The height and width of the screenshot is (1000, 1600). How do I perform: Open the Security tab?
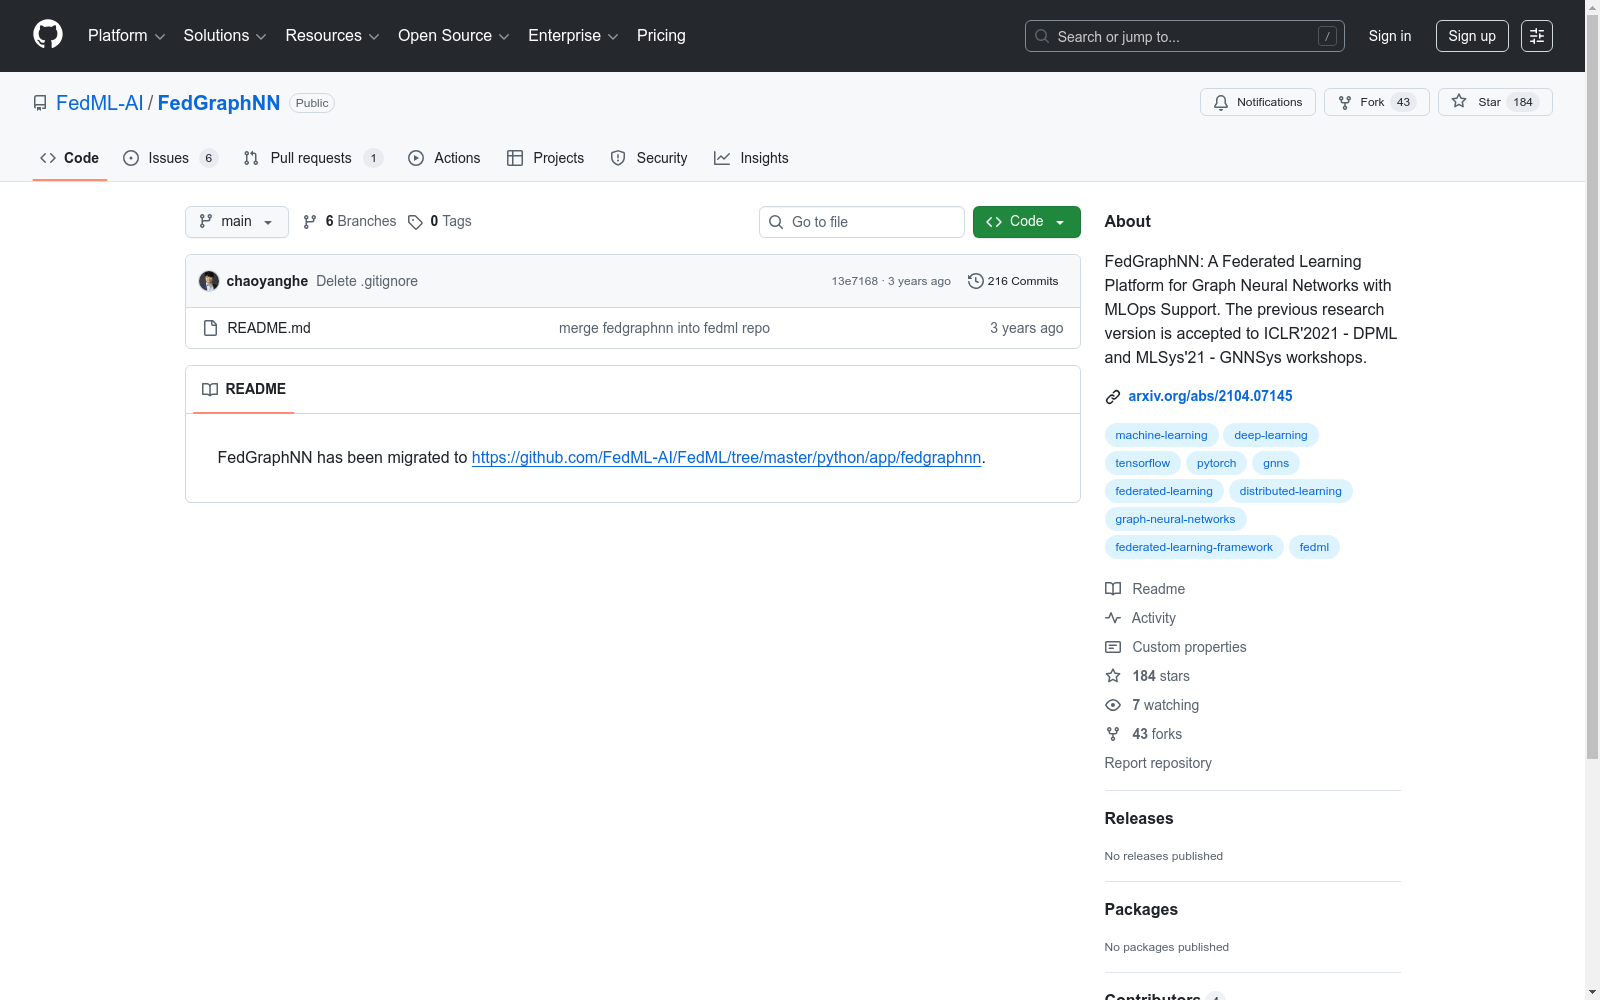click(x=649, y=158)
